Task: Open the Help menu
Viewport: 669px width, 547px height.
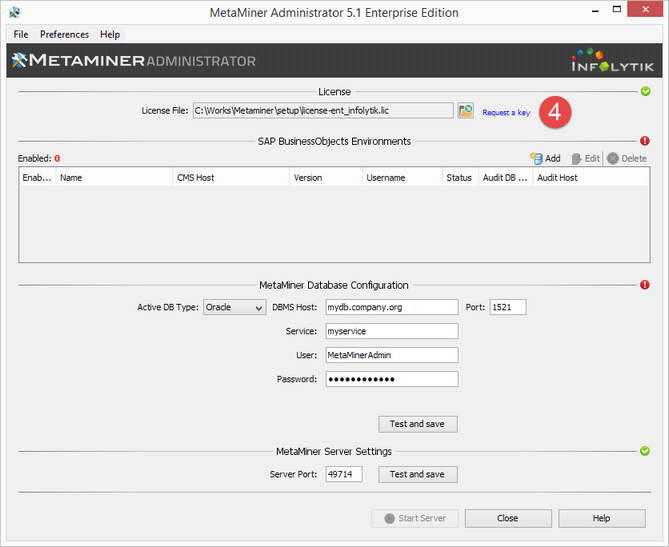Action: (110, 34)
